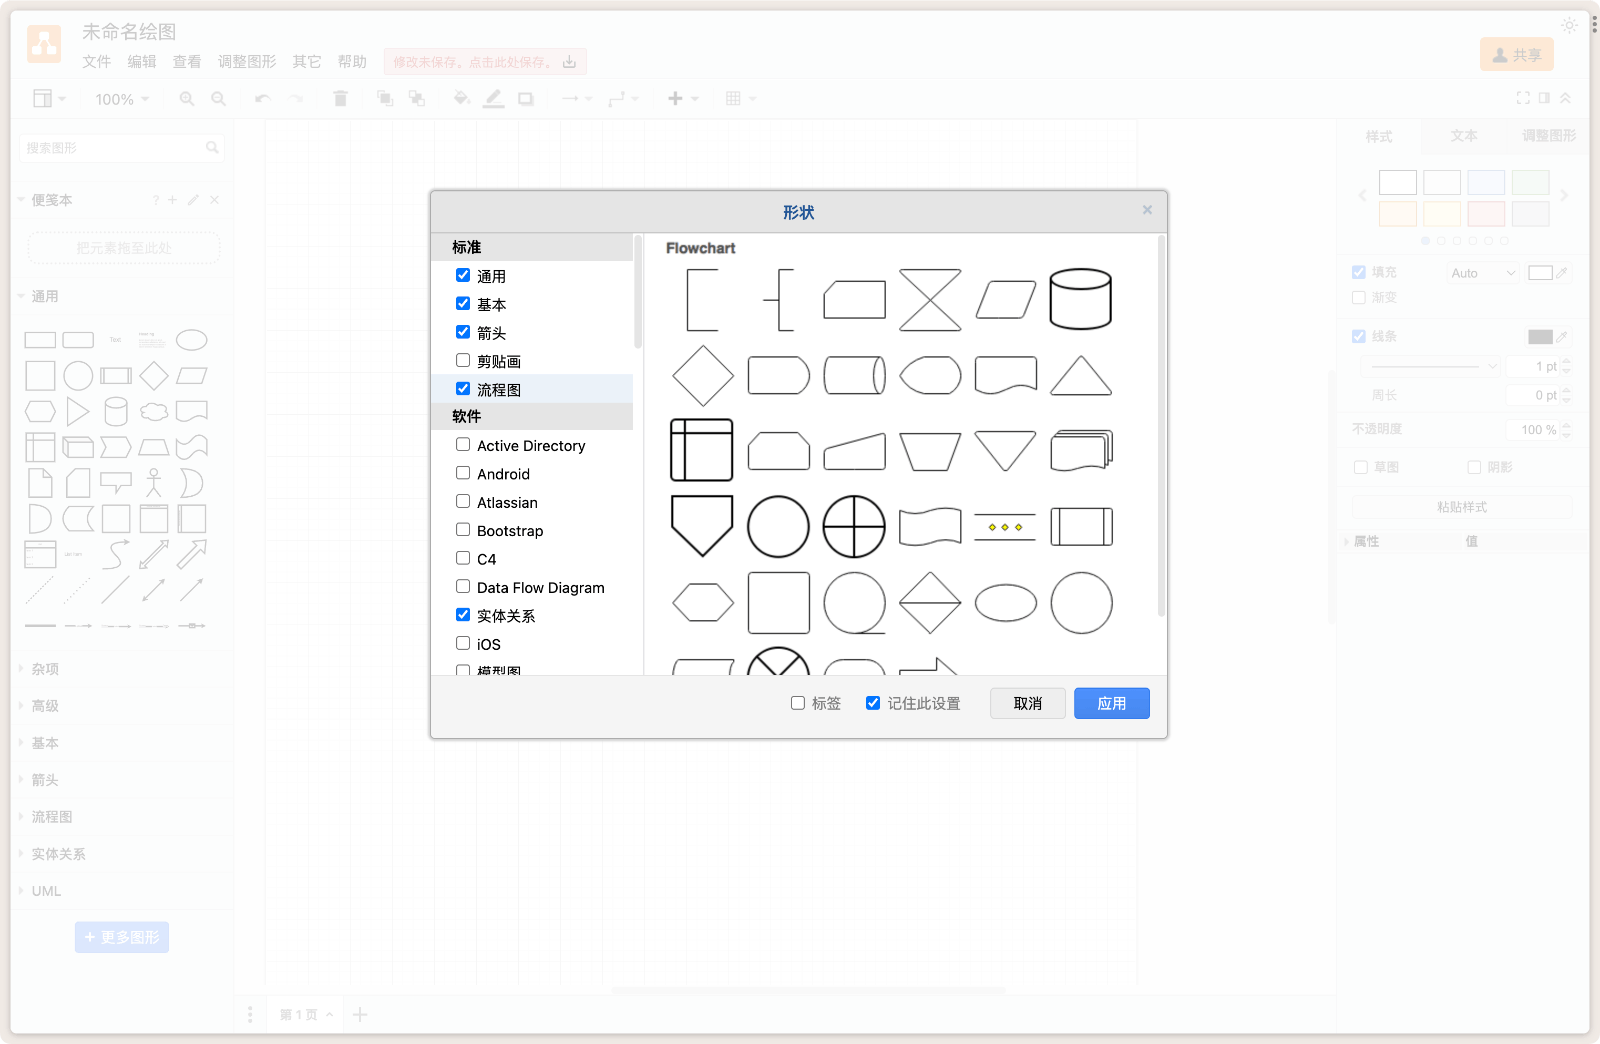Enable the Active Directory checkbox
Image resolution: width=1600 pixels, height=1044 pixels.
pyautogui.click(x=463, y=444)
